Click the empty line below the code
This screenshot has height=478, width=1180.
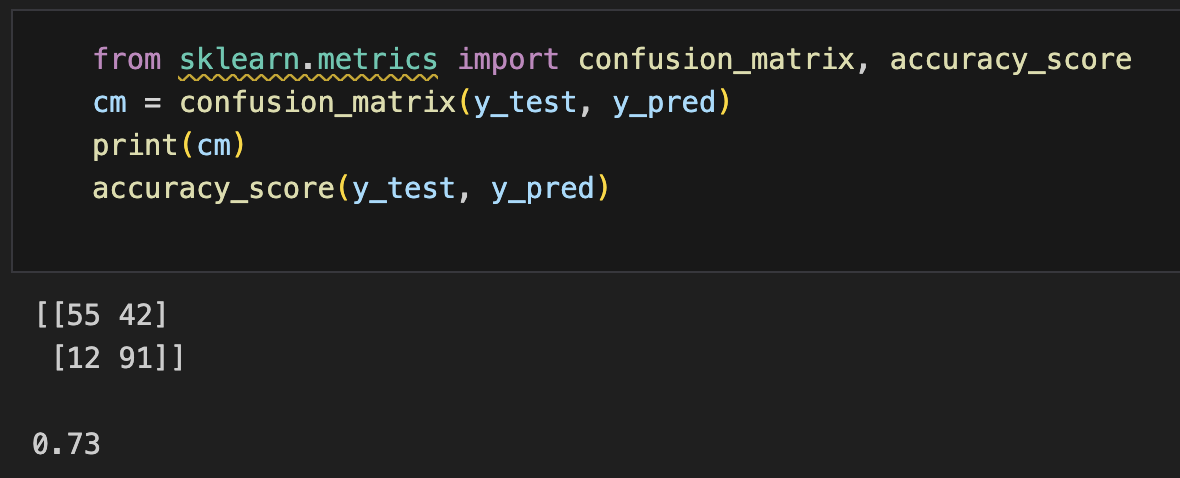(x=595, y=231)
